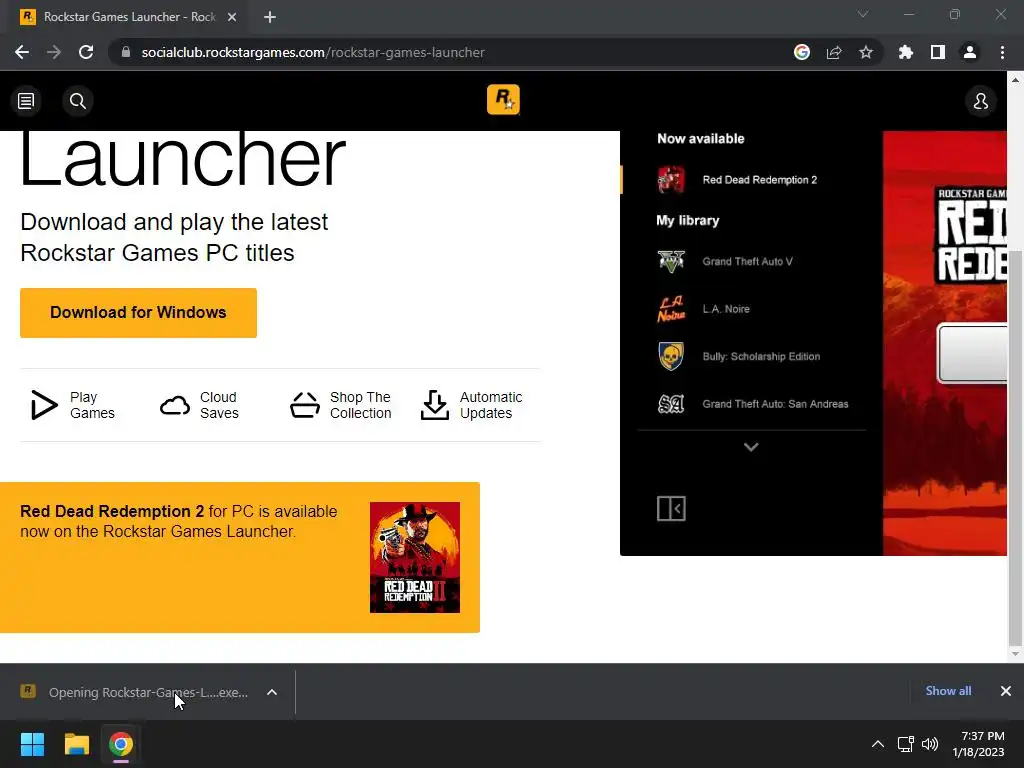The image size is (1024, 768).
Task: Open a new browser tab
Action: [x=270, y=17]
